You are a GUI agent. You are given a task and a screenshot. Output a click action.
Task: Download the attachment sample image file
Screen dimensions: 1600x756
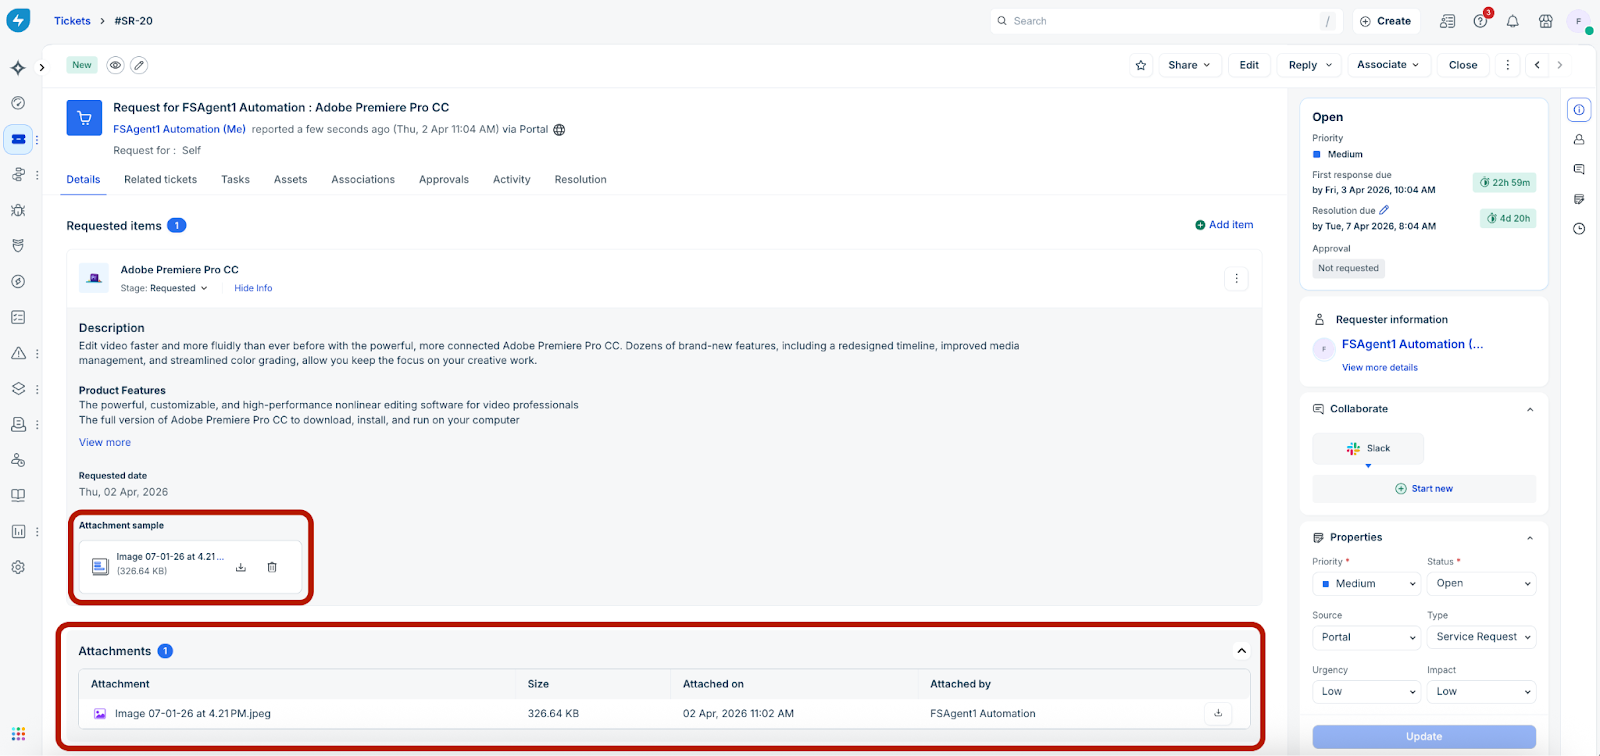(x=241, y=567)
